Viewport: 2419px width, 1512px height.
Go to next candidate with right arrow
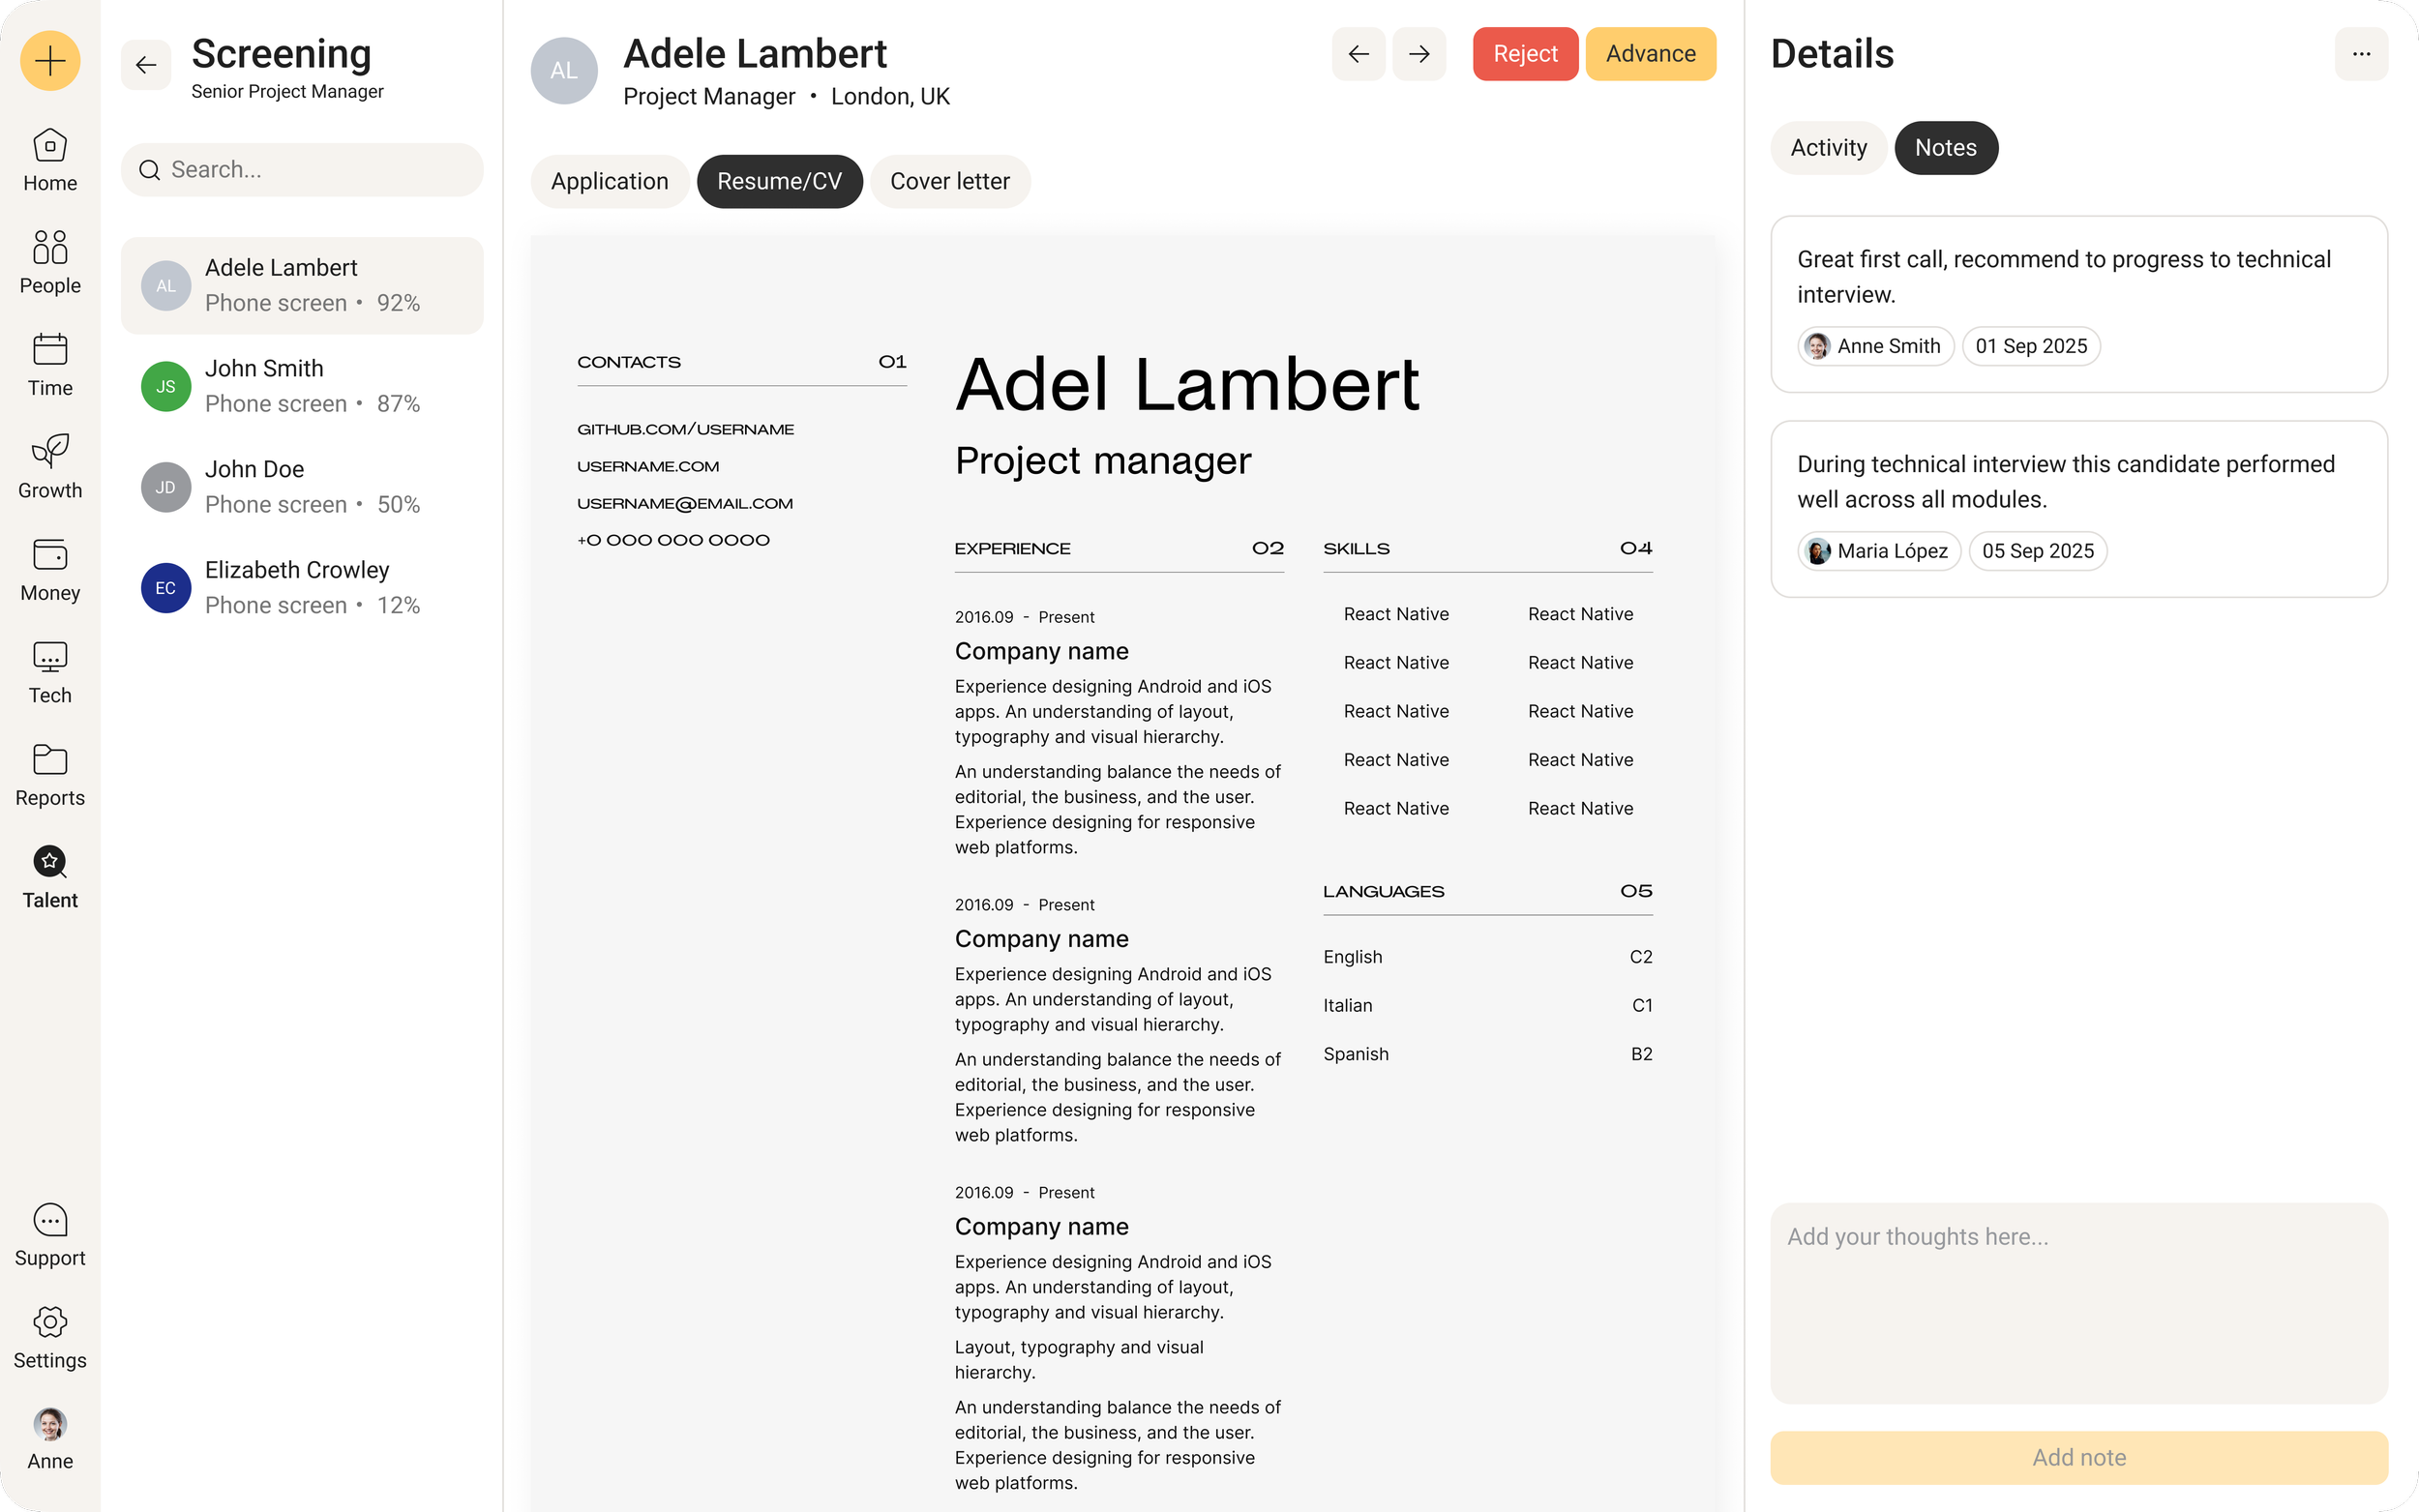click(x=1419, y=54)
